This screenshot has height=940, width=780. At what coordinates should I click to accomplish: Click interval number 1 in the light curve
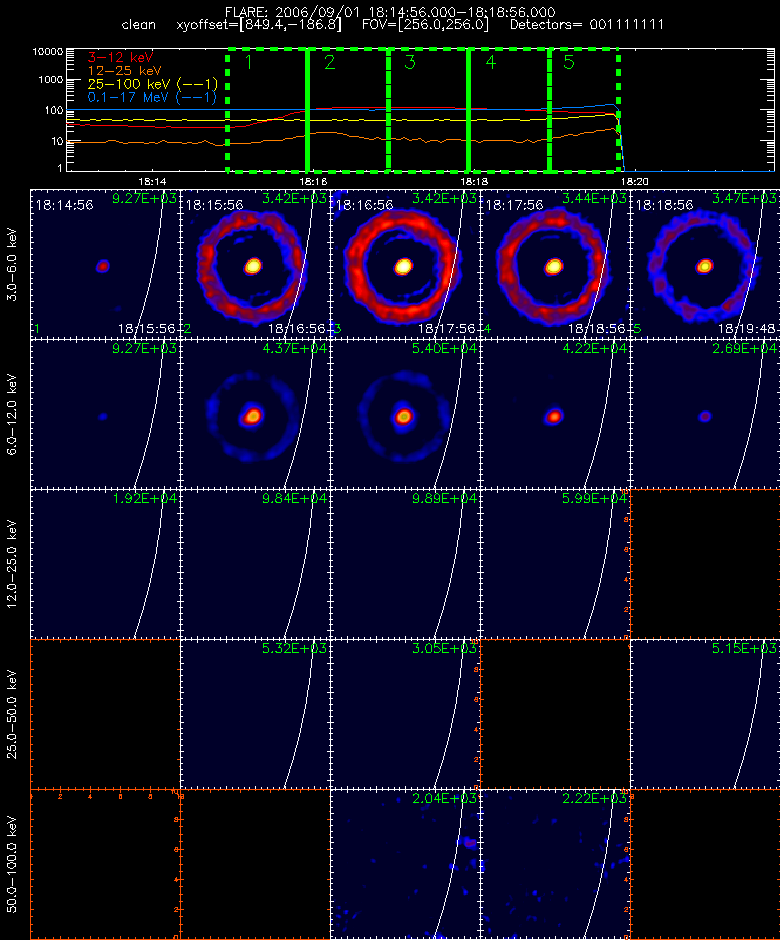(x=249, y=62)
